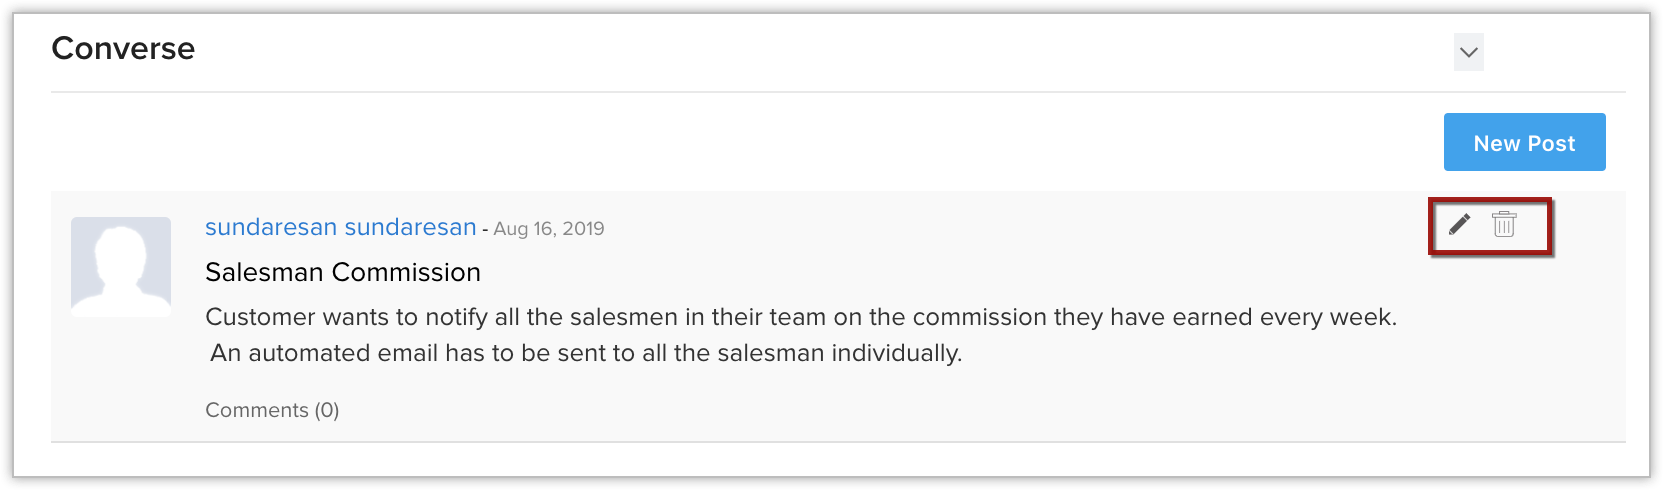
Task: Click the Converse section heading
Action: (x=123, y=48)
